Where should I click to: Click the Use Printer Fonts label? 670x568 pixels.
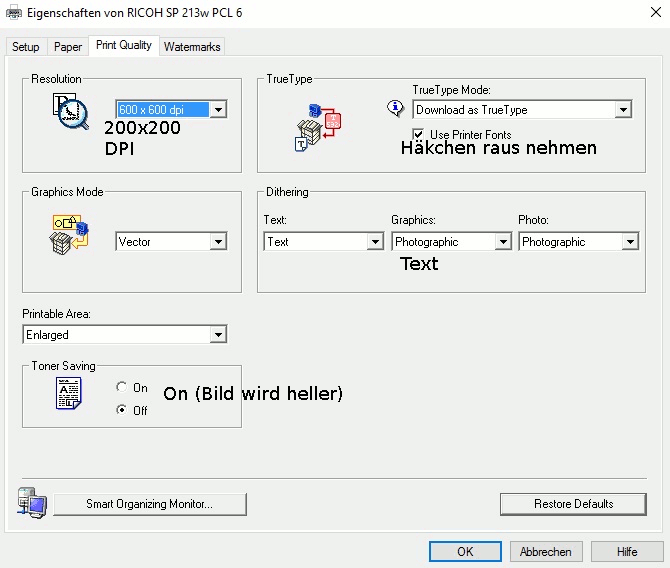click(470, 135)
